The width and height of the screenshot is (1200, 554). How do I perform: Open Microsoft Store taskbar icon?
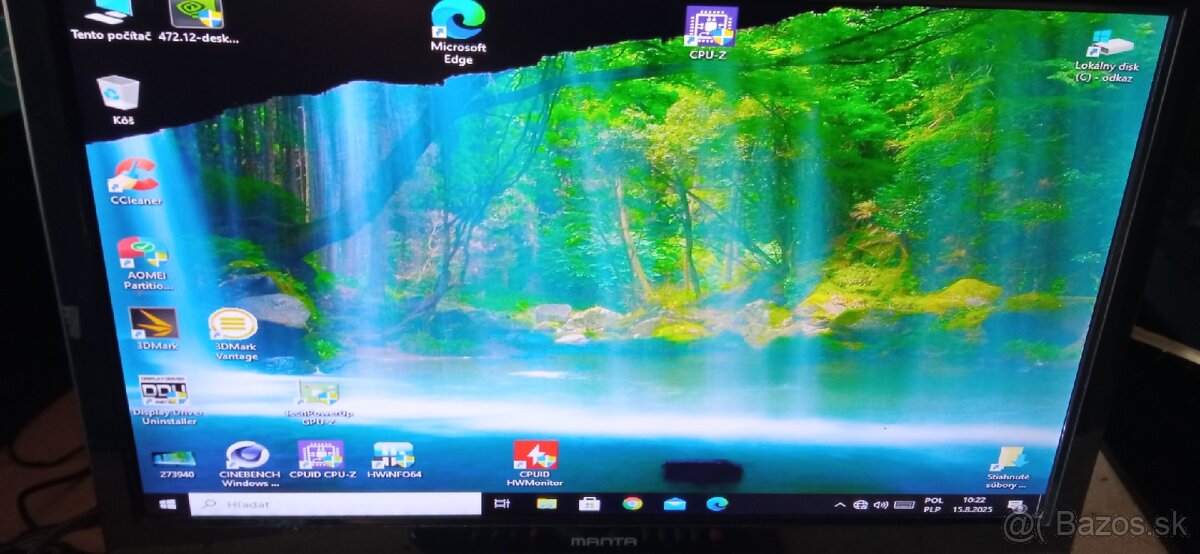(x=589, y=504)
